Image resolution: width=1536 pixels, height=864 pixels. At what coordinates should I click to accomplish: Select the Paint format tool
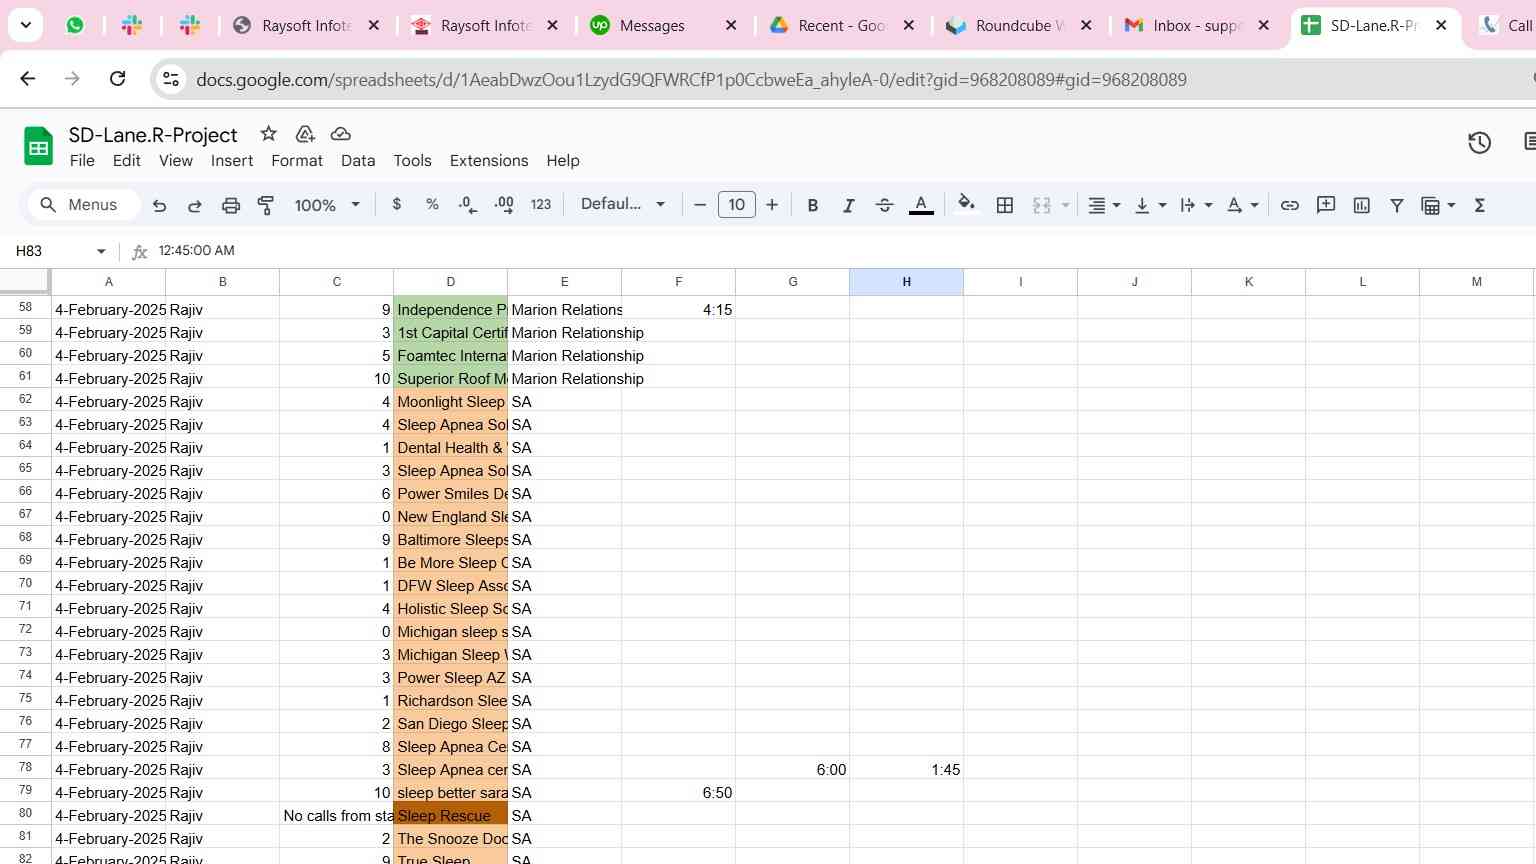266,205
